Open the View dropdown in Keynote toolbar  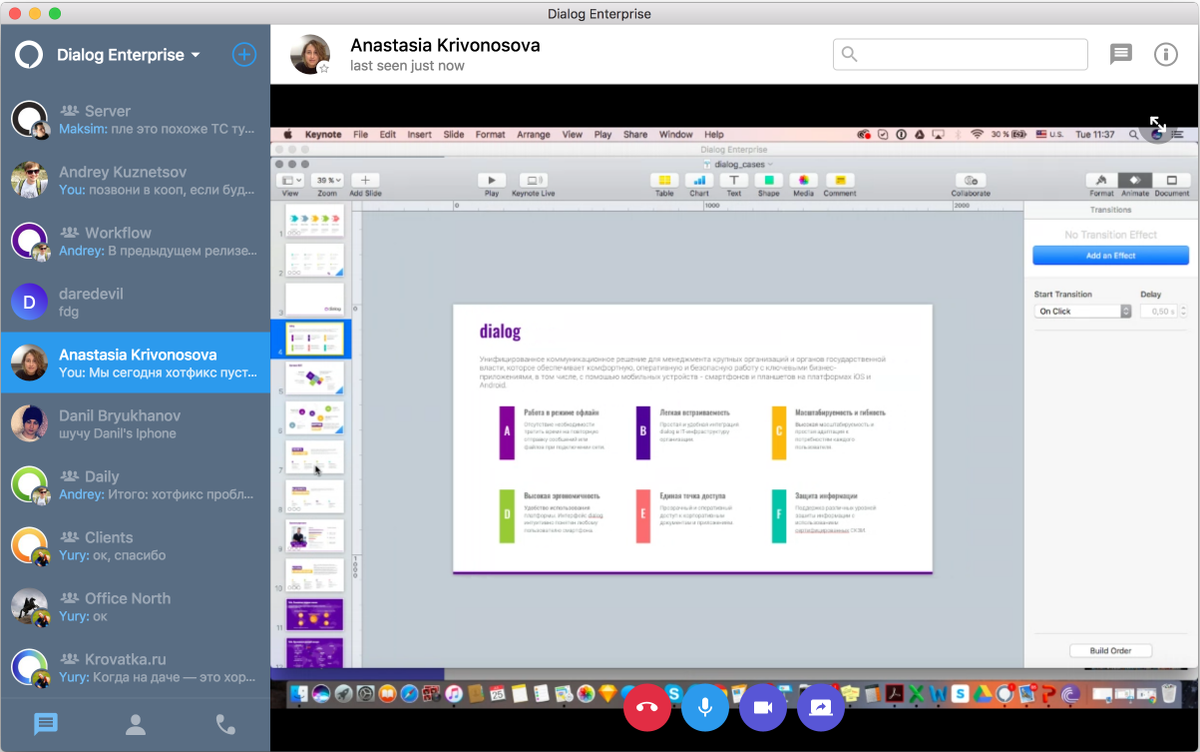[x=290, y=180]
